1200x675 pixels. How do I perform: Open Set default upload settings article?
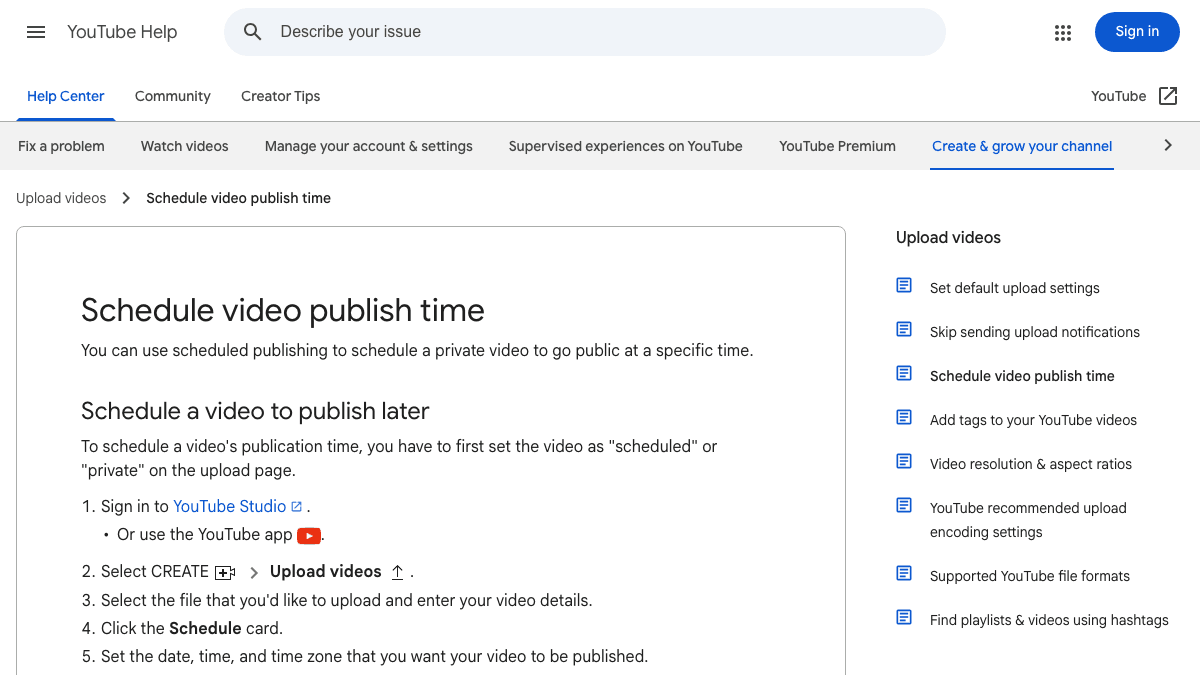[1015, 288]
